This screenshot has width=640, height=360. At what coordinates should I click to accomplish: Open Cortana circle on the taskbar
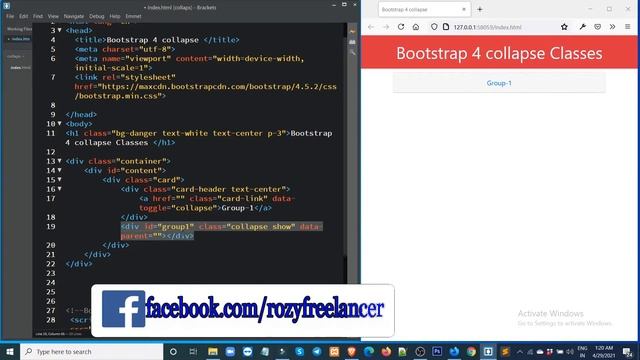(173, 351)
